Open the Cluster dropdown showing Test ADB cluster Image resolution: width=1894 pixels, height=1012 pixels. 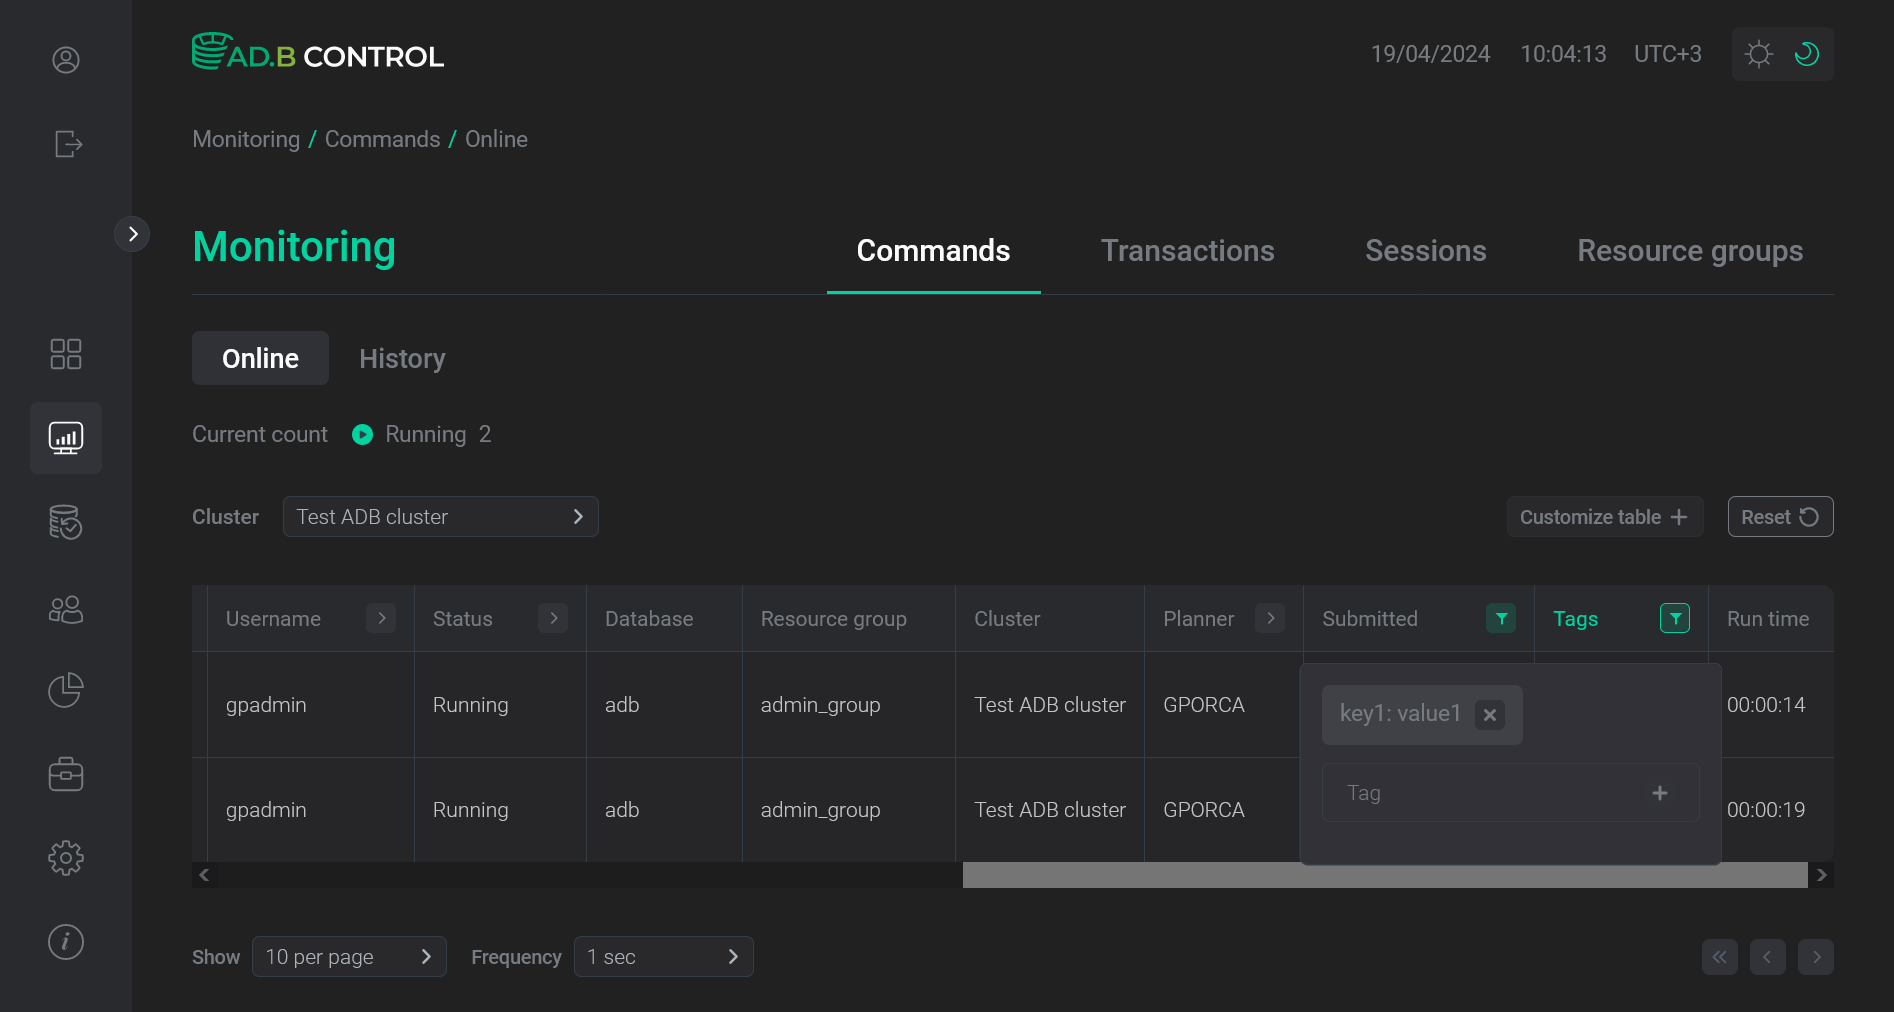pos(440,516)
